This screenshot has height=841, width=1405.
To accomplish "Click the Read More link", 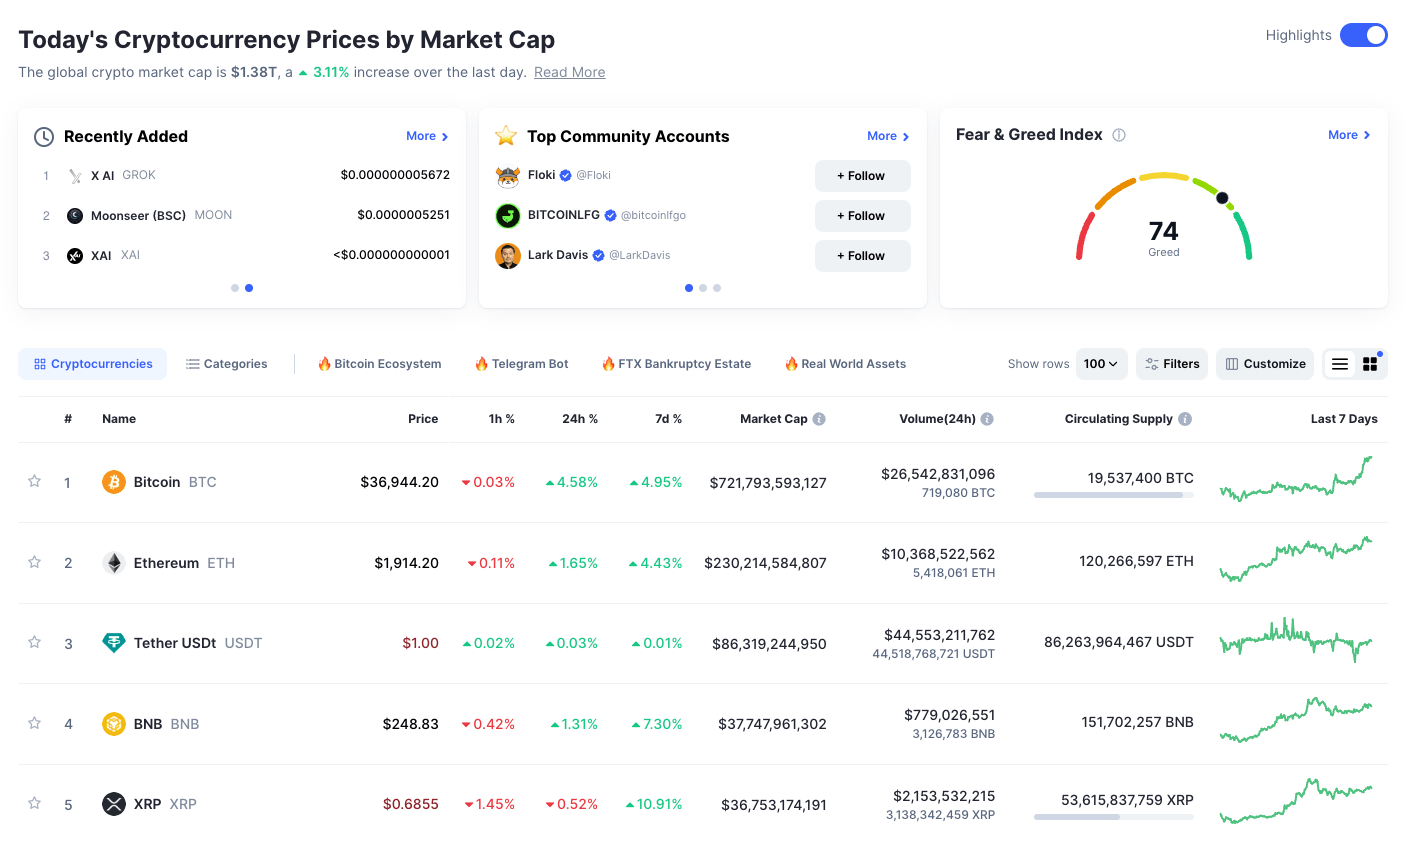I will [569, 72].
